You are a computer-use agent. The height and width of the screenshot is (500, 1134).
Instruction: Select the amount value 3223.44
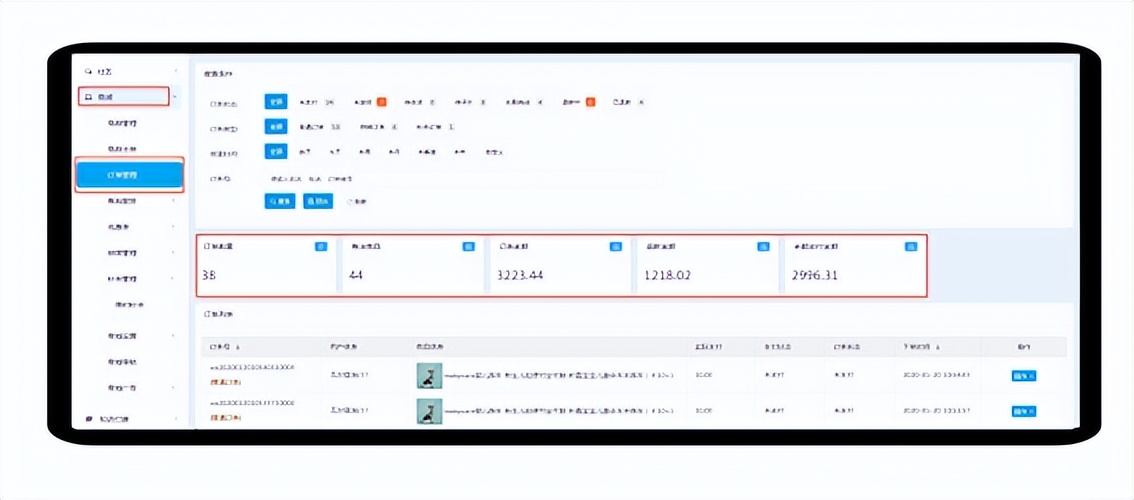[521, 275]
